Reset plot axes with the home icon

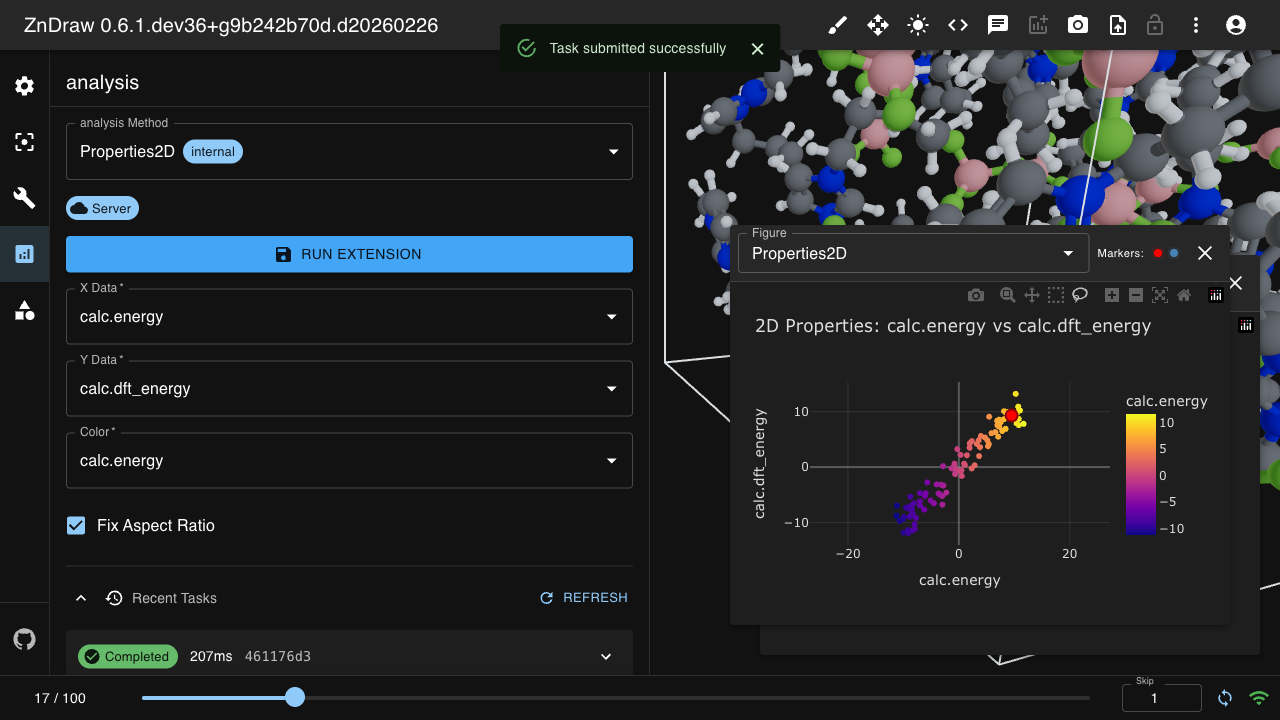click(x=1184, y=295)
